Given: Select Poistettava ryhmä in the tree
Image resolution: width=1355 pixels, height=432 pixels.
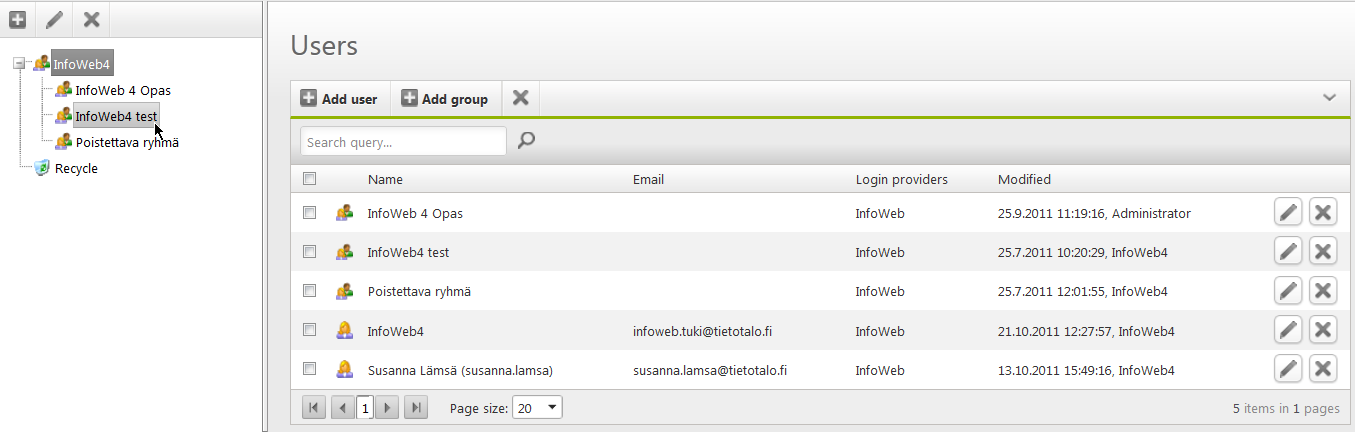Looking at the screenshot, I should click(127, 142).
